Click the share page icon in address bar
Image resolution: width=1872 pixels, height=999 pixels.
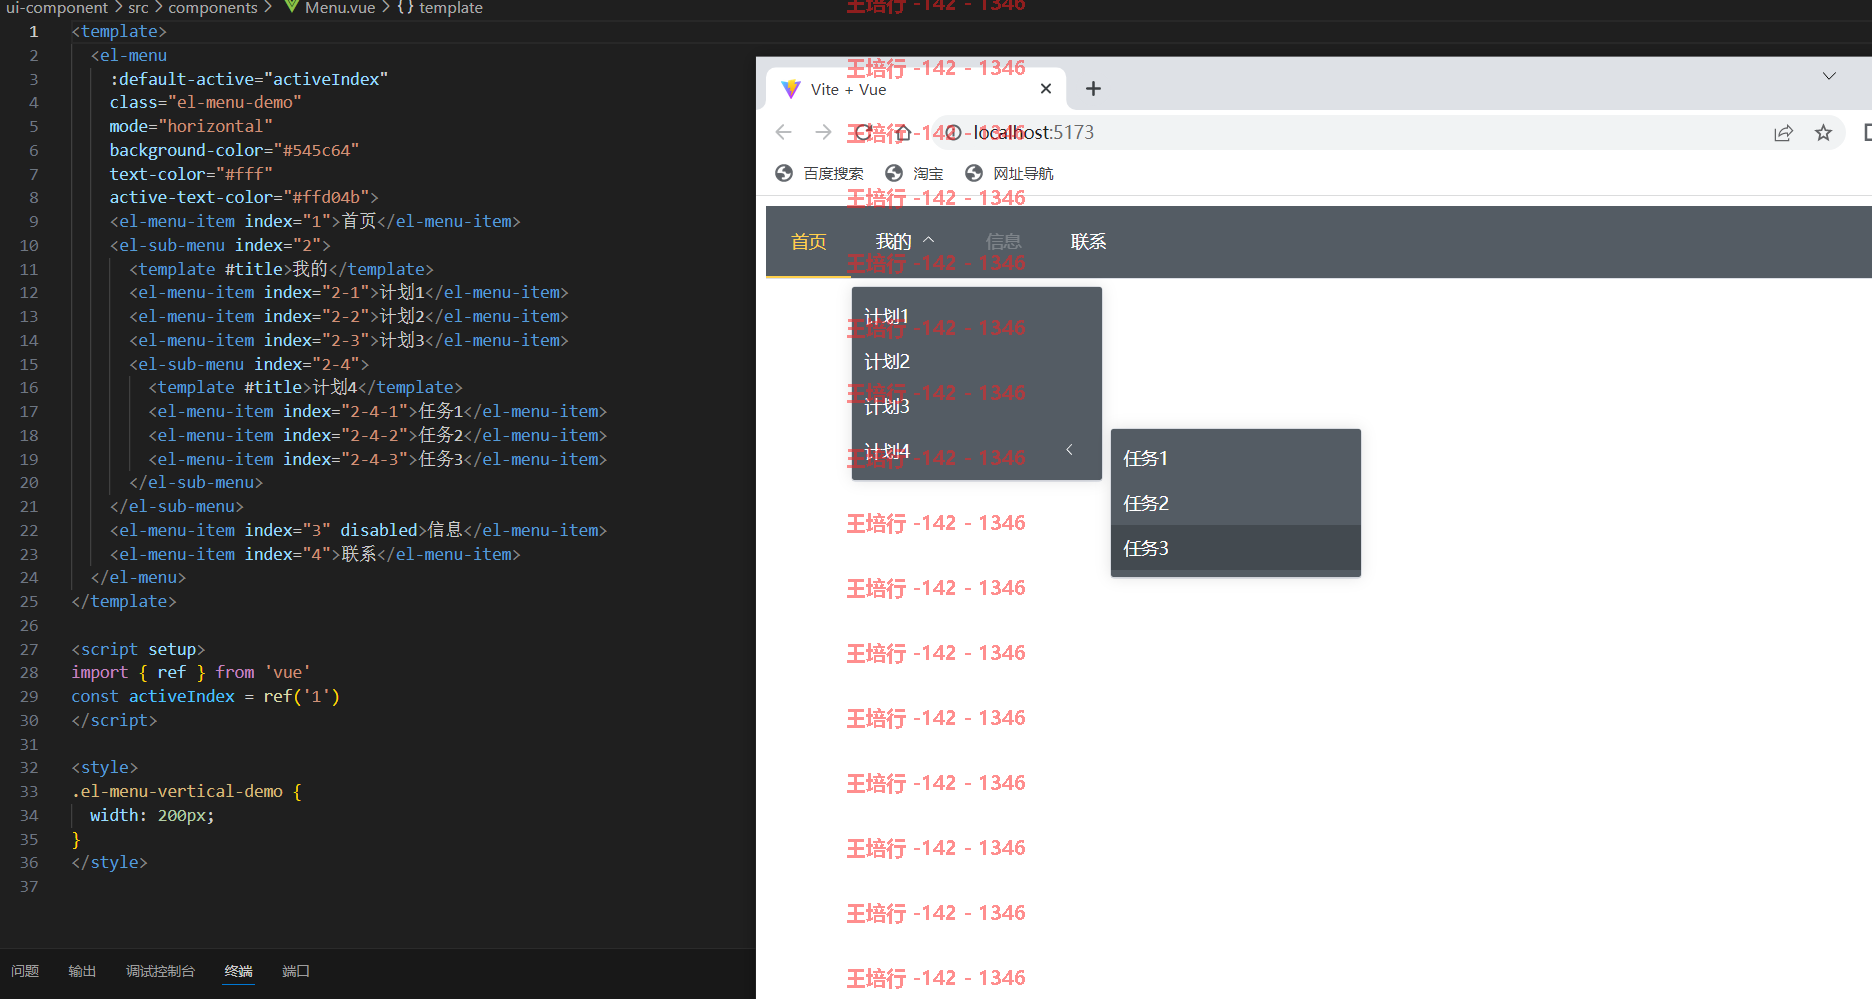coord(1783,133)
